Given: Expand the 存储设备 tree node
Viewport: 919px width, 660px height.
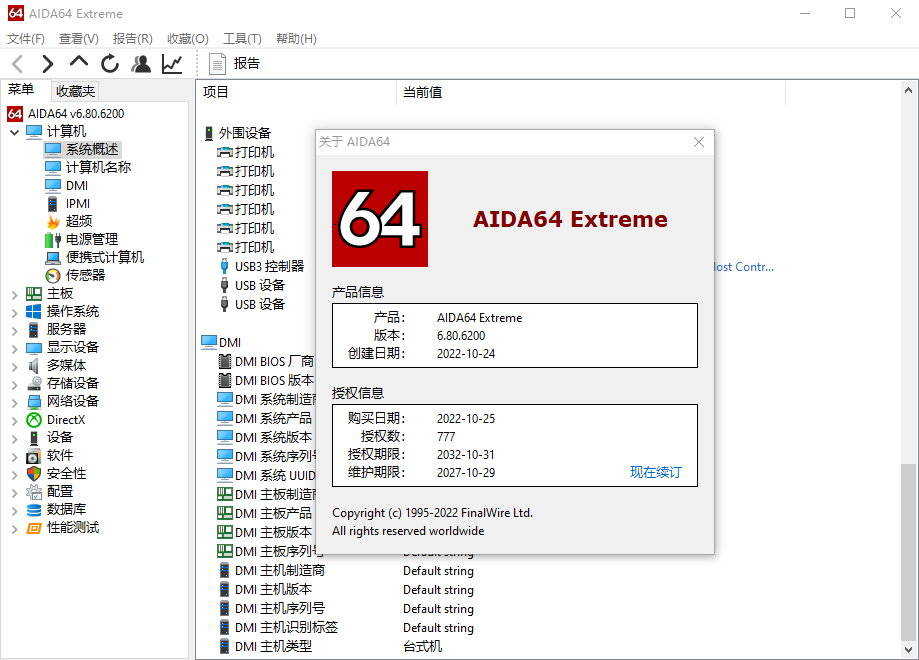Looking at the screenshot, I should pos(15,385).
